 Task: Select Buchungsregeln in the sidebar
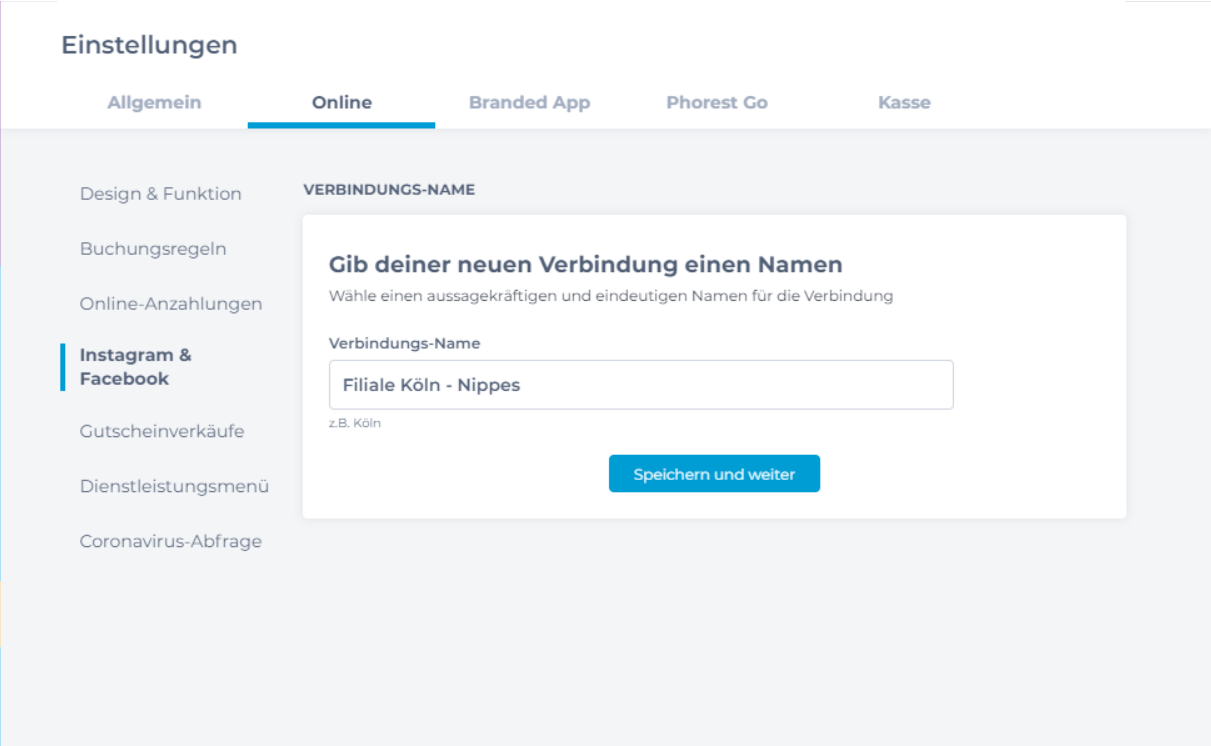pos(153,249)
